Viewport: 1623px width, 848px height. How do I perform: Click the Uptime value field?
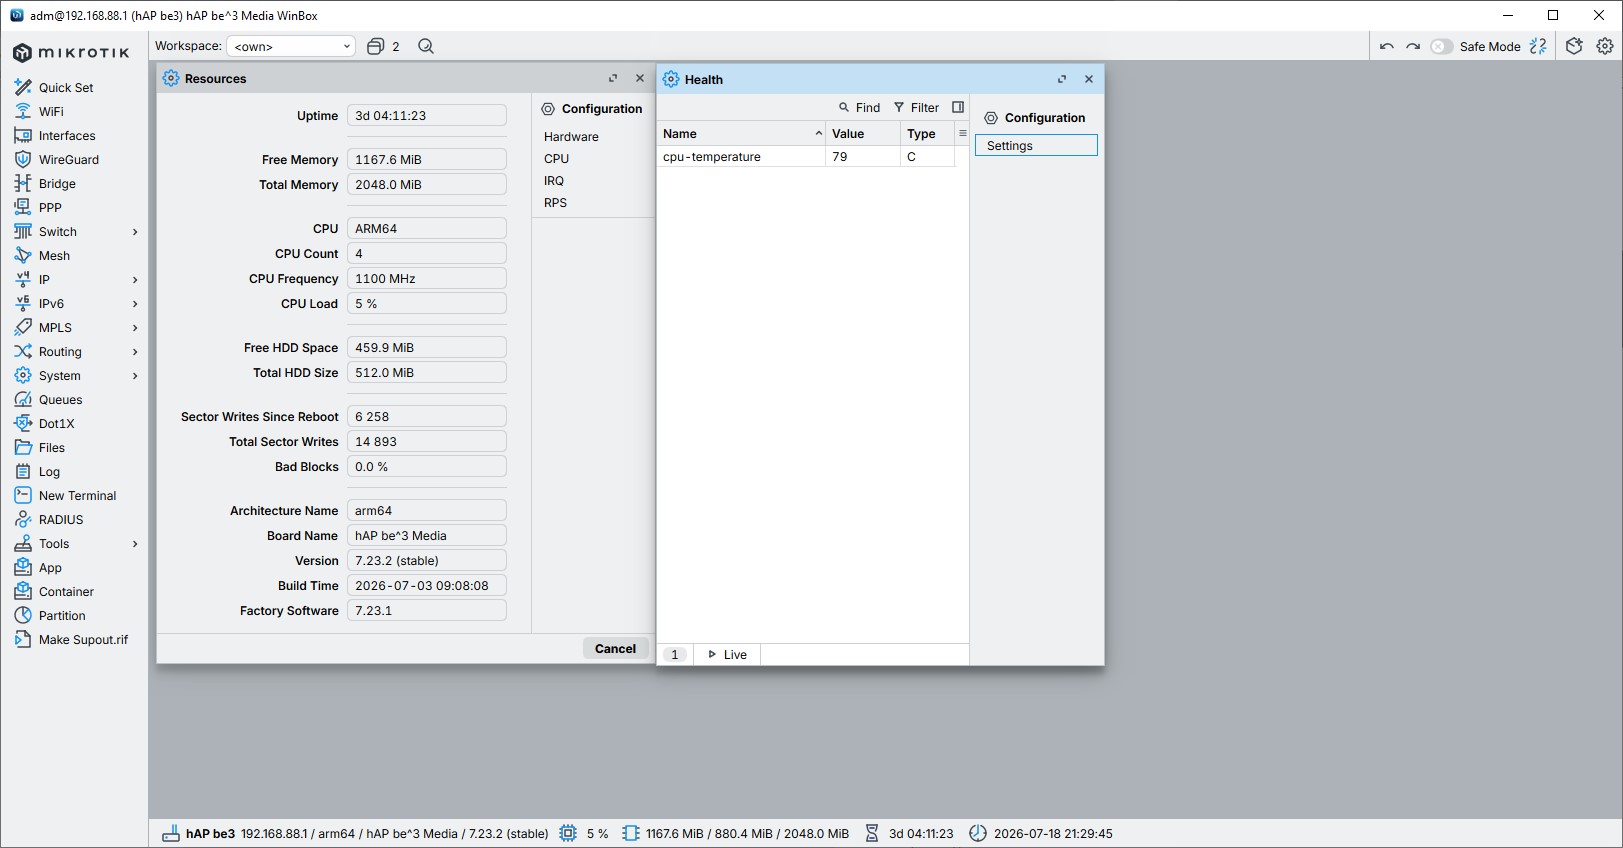coord(427,115)
